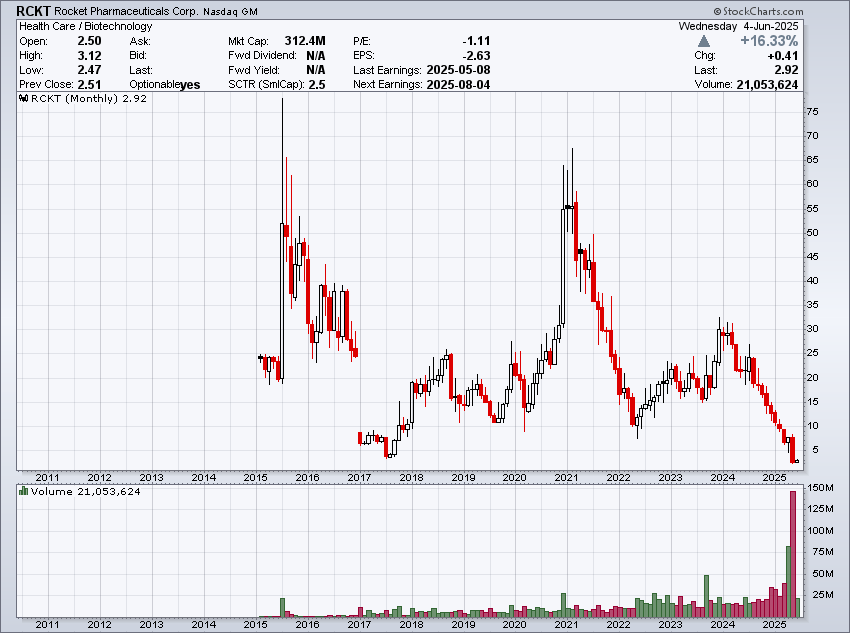Click the Last Earnings date 2025-05-08
The width and height of the screenshot is (850, 633).
point(459,70)
